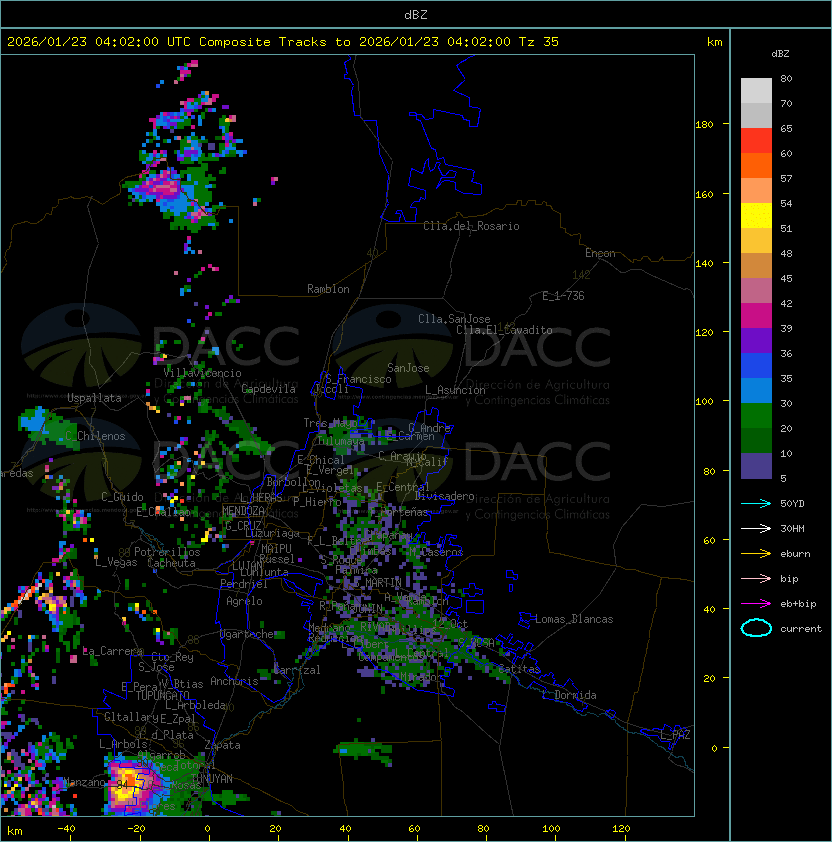This screenshot has height=842, width=832.
Task: Click the 'MENDOZA' city label
Action: tap(243, 510)
